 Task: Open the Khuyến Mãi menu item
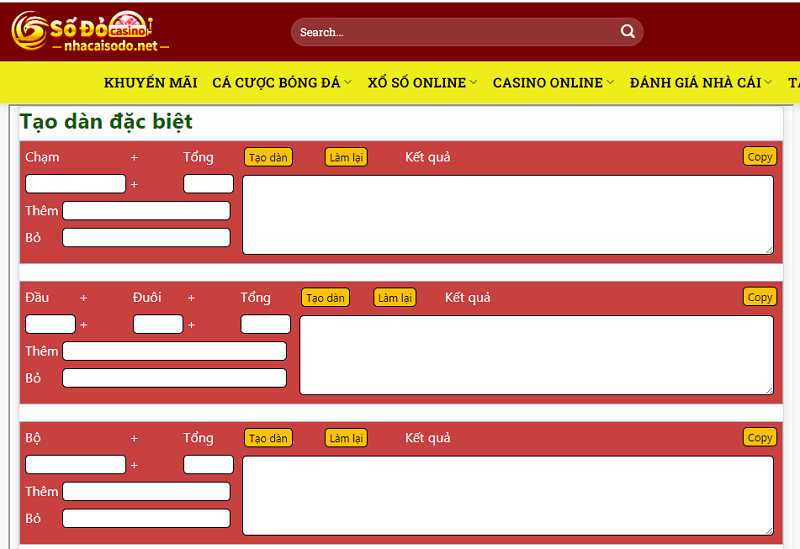(150, 83)
